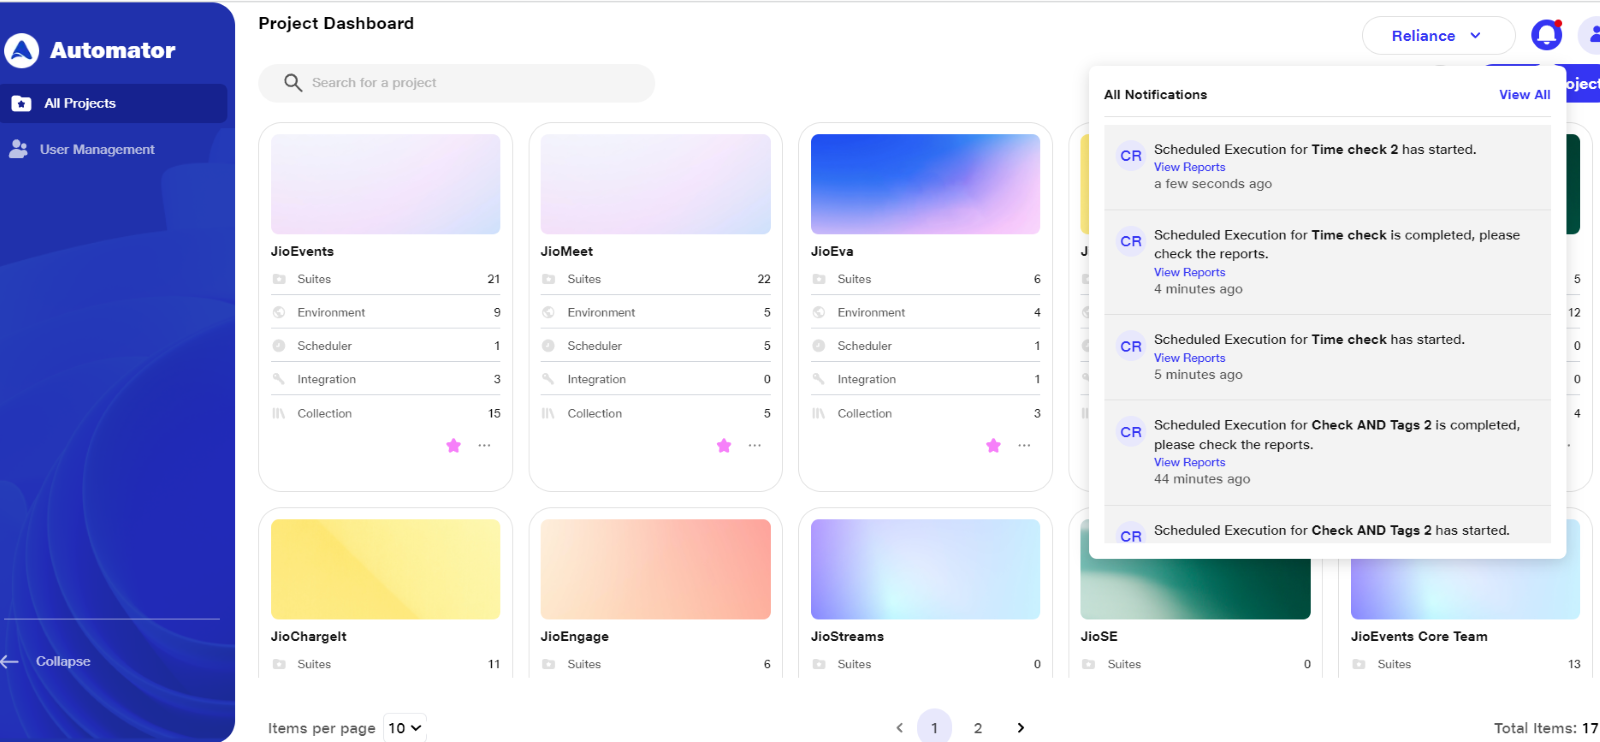Open the JioEvents project thumbnail
The width and height of the screenshot is (1600, 742).
click(x=385, y=184)
